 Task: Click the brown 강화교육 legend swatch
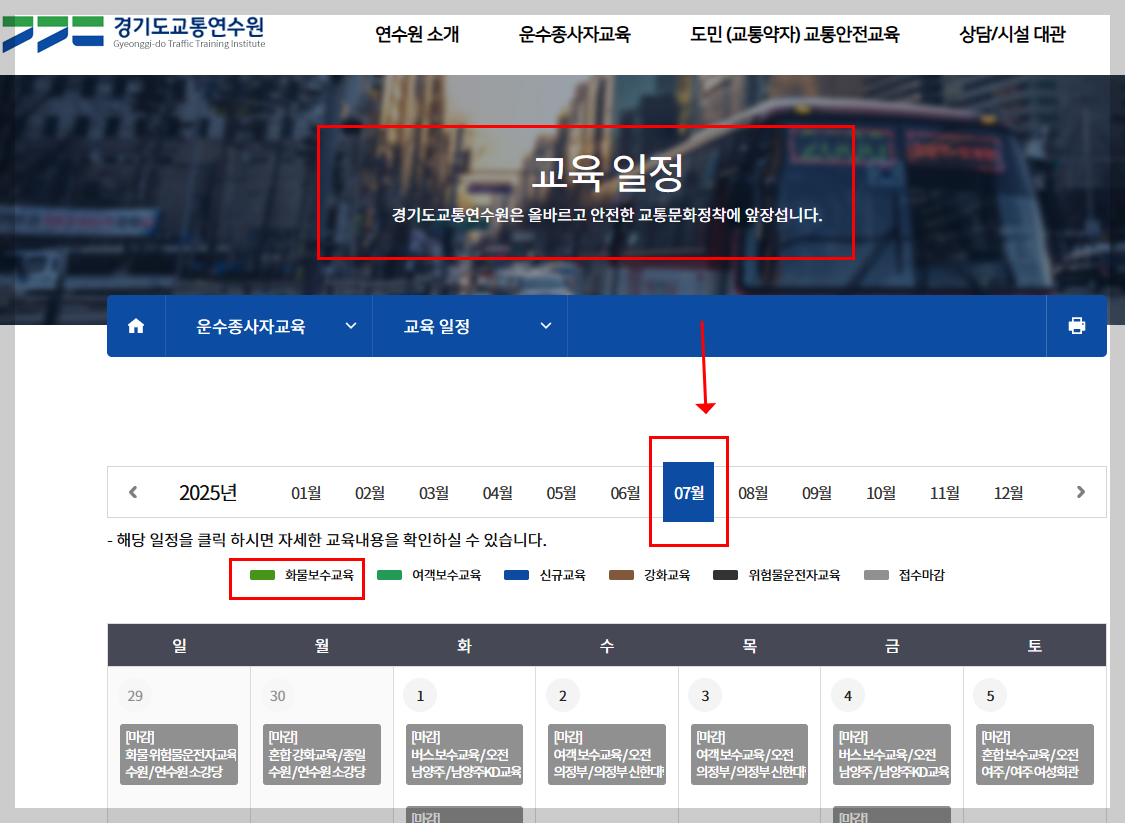[x=621, y=575]
